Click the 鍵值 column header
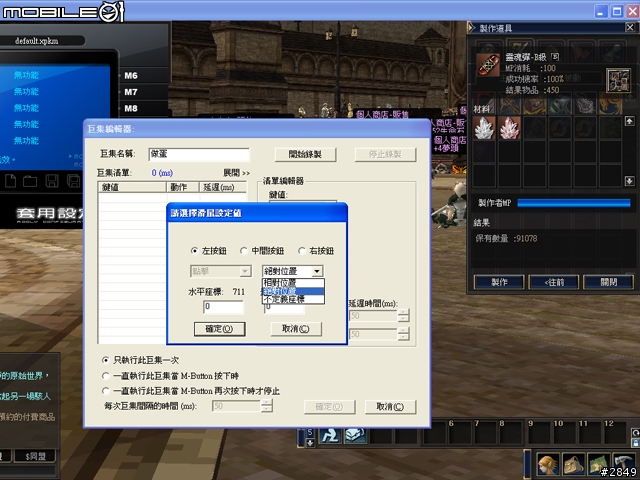The image size is (640, 480). click(x=132, y=187)
